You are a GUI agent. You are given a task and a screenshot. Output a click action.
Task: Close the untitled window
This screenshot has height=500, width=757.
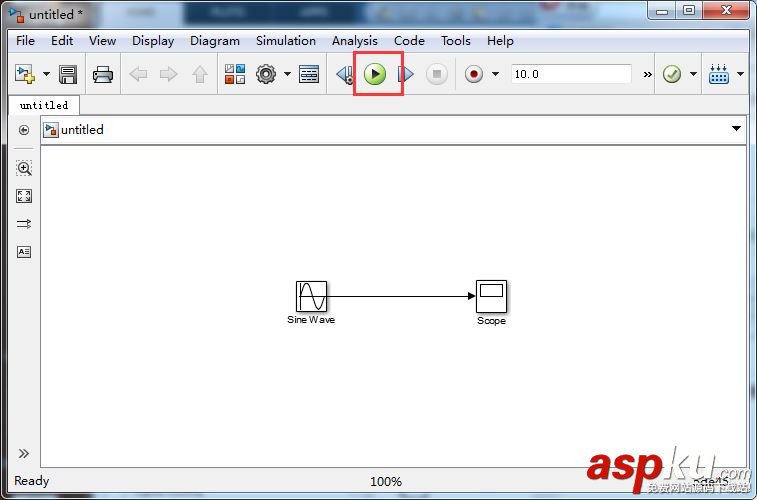click(726, 11)
